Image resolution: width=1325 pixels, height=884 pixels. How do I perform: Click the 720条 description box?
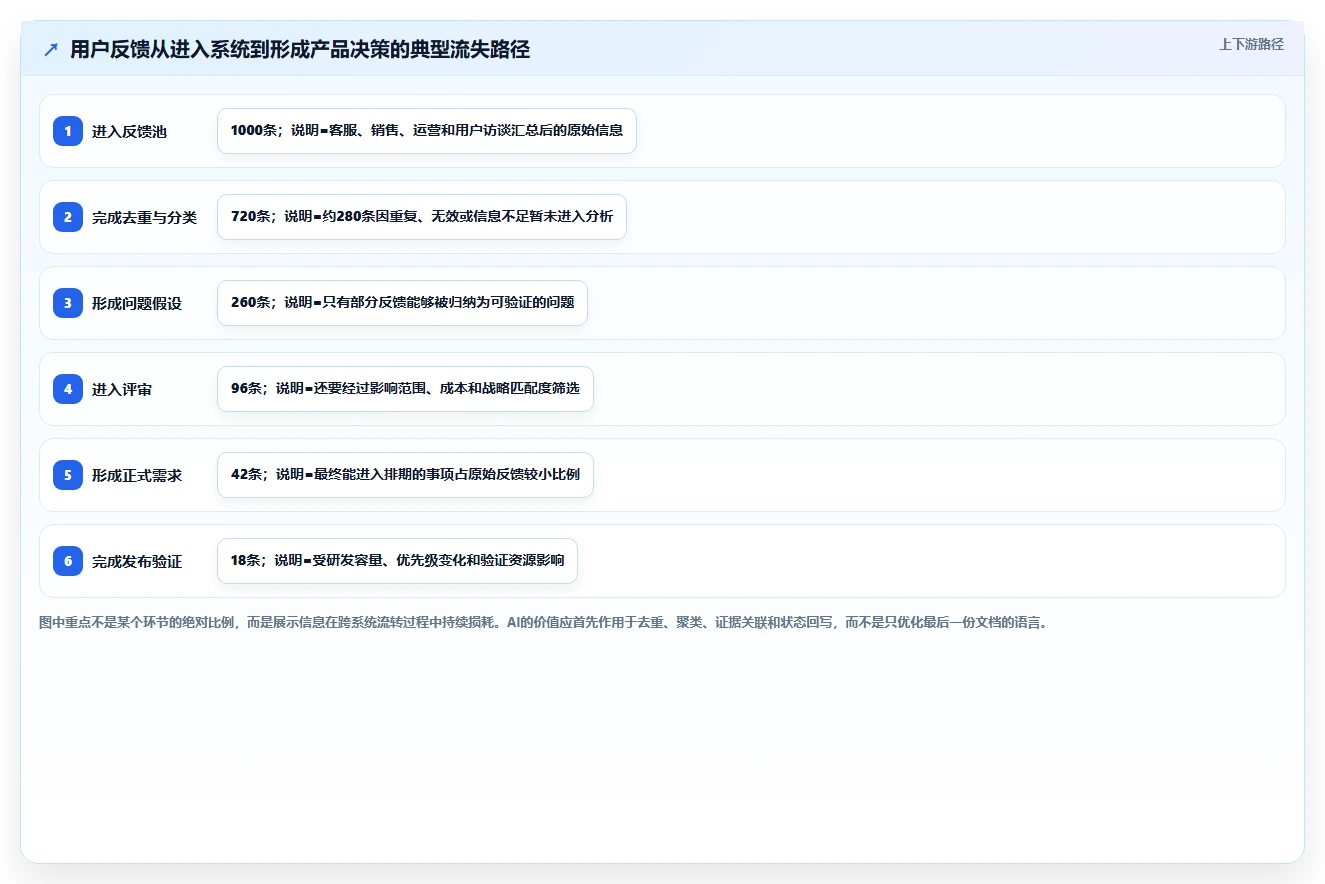coord(422,217)
